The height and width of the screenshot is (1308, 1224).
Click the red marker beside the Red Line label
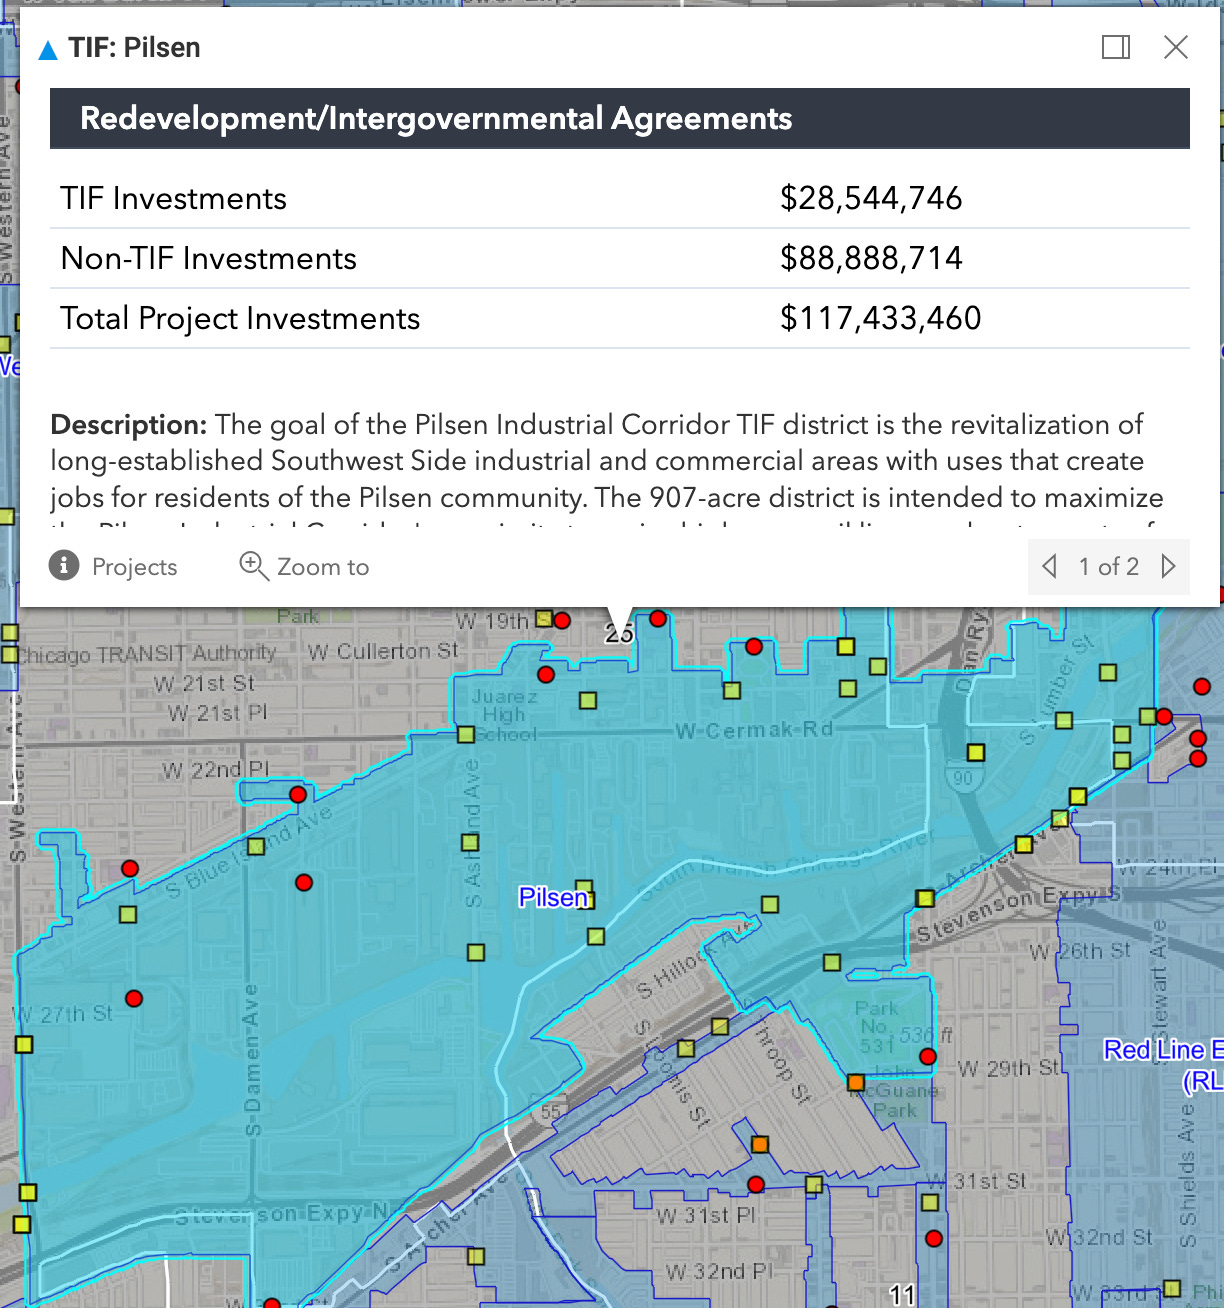(x=927, y=1056)
